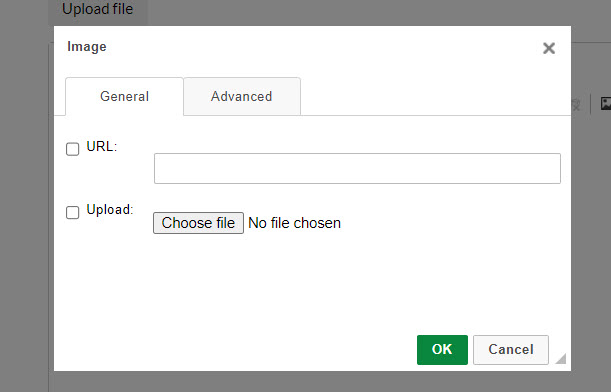Close the Image dialog with the X

[x=549, y=48]
